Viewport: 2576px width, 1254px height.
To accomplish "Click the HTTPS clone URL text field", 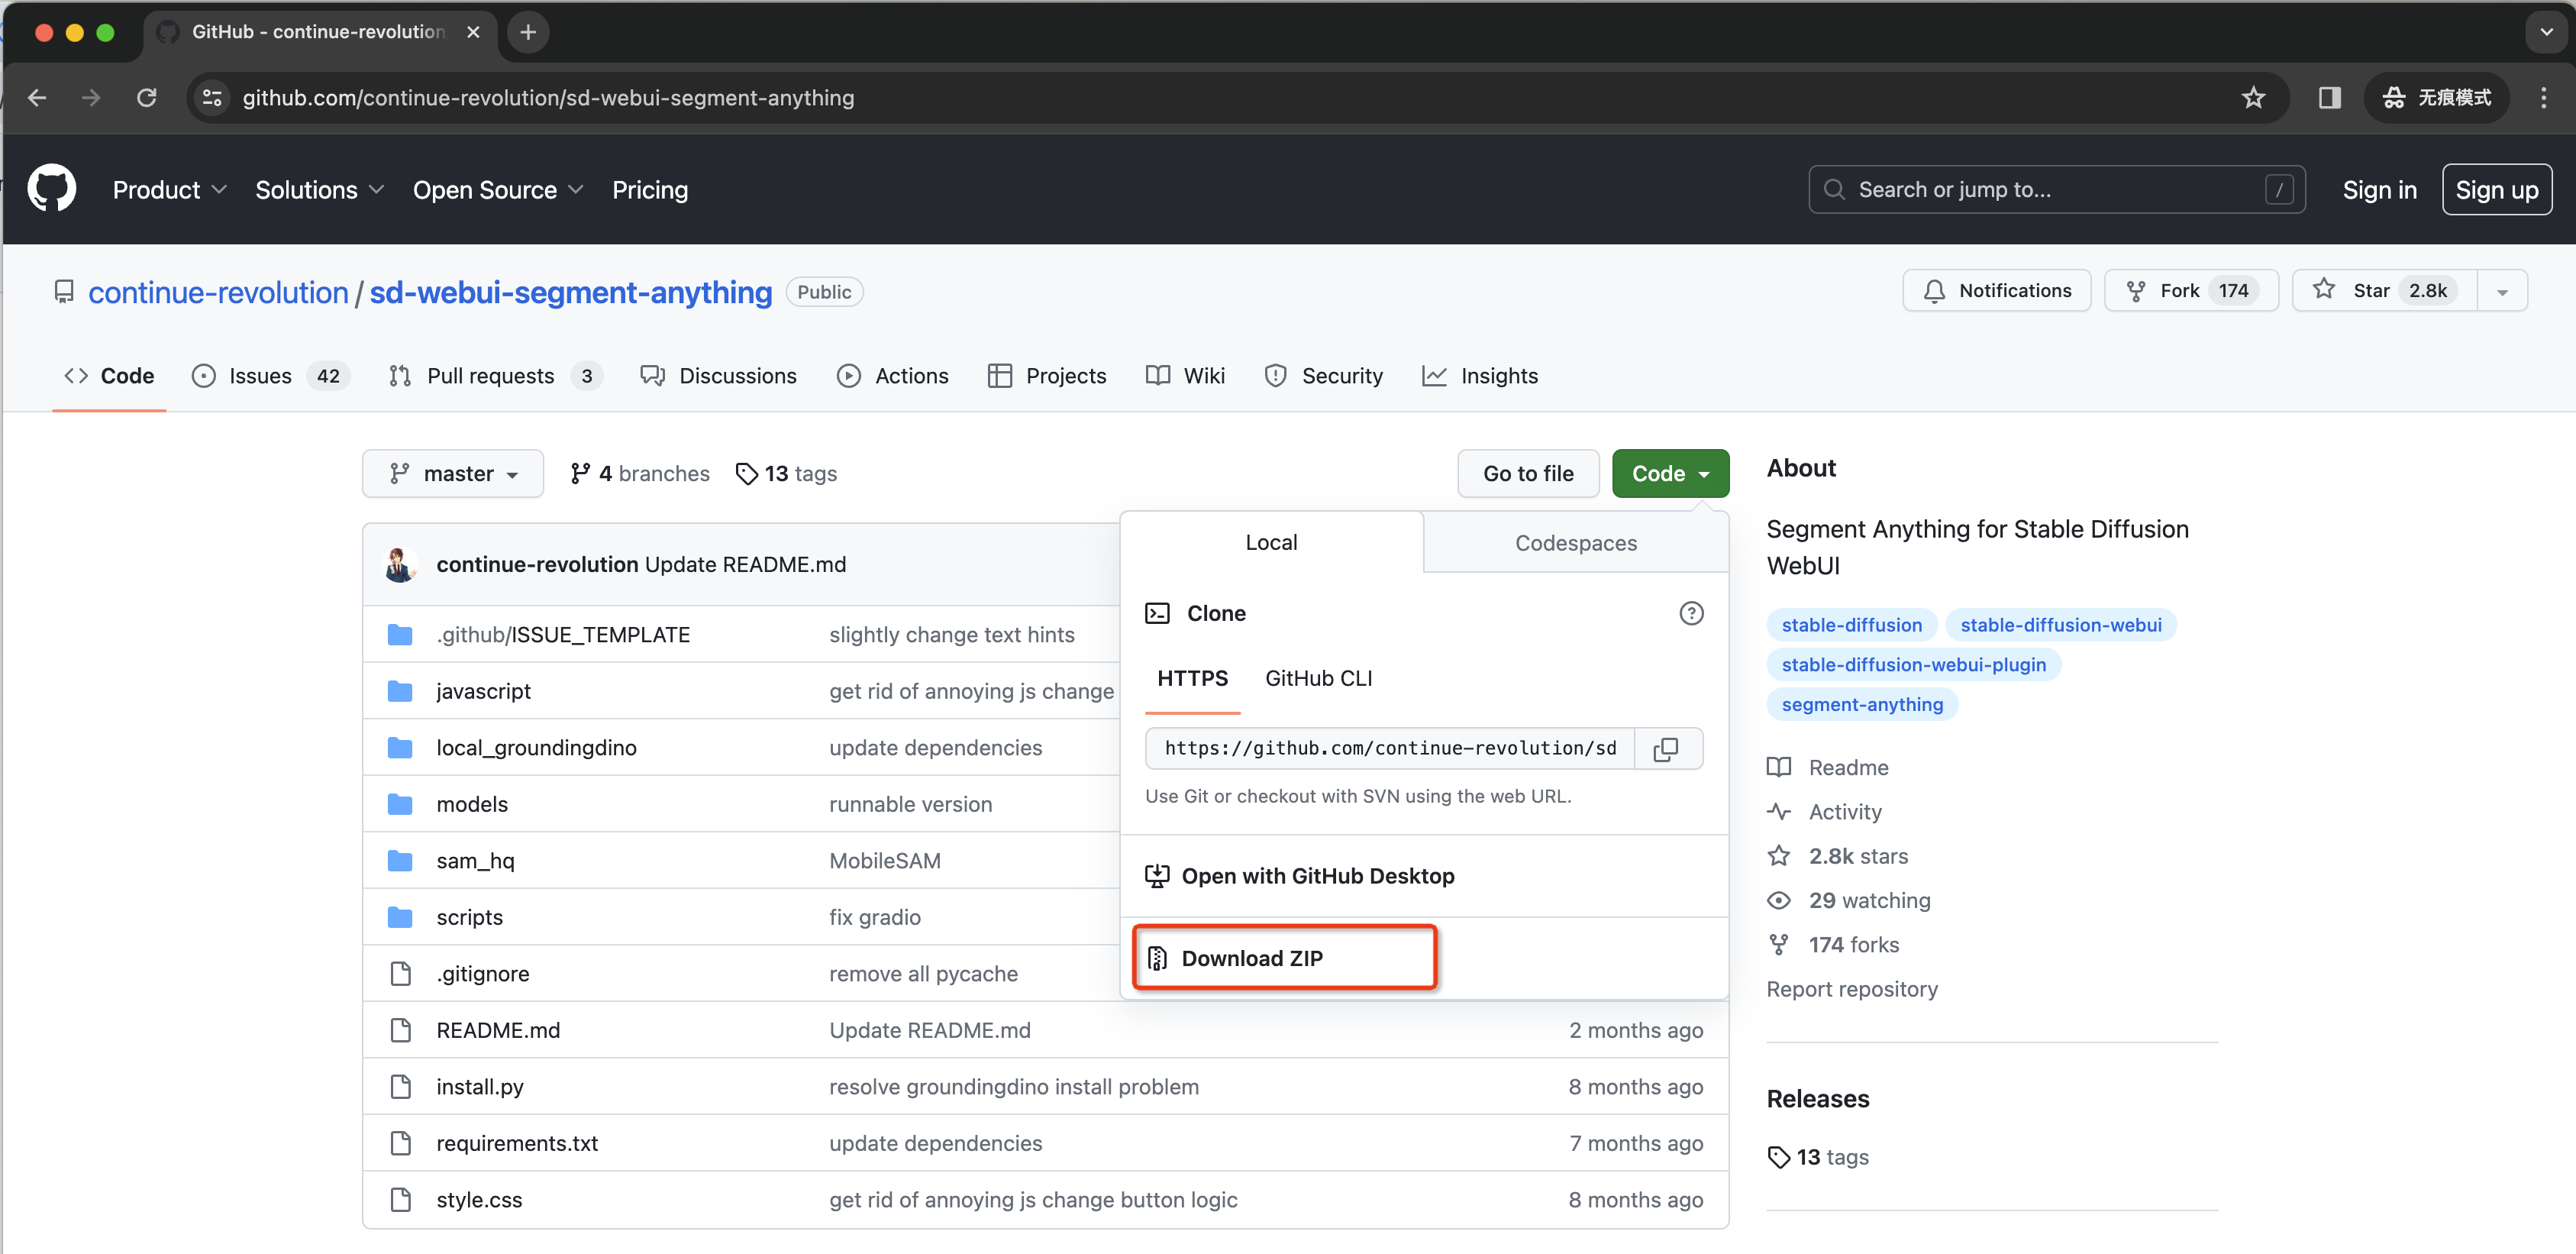I will [x=1390, y=749].
